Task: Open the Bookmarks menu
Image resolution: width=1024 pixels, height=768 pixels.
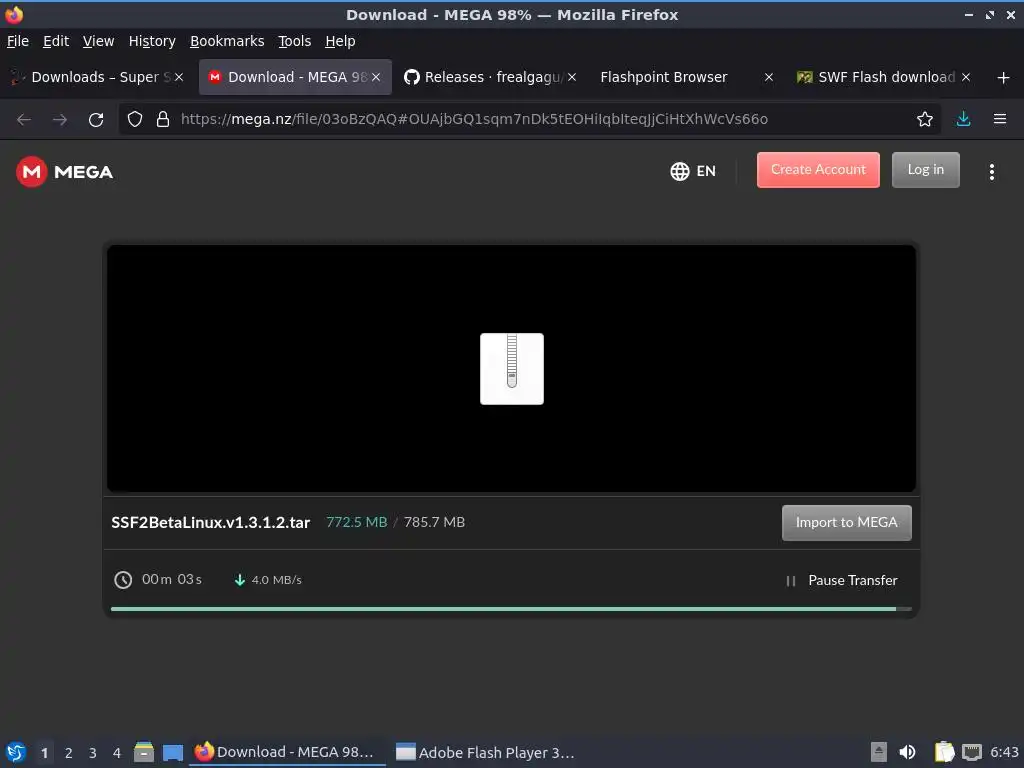Action: point(227,41)
